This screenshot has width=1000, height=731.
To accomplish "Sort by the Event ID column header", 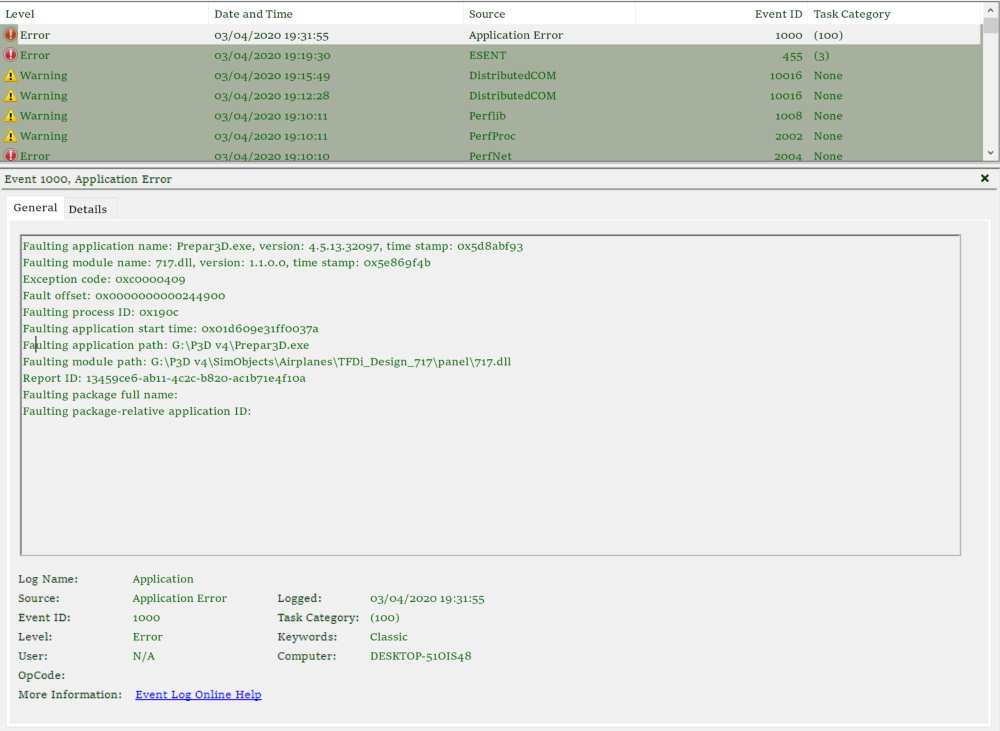I will pos(721,14).
